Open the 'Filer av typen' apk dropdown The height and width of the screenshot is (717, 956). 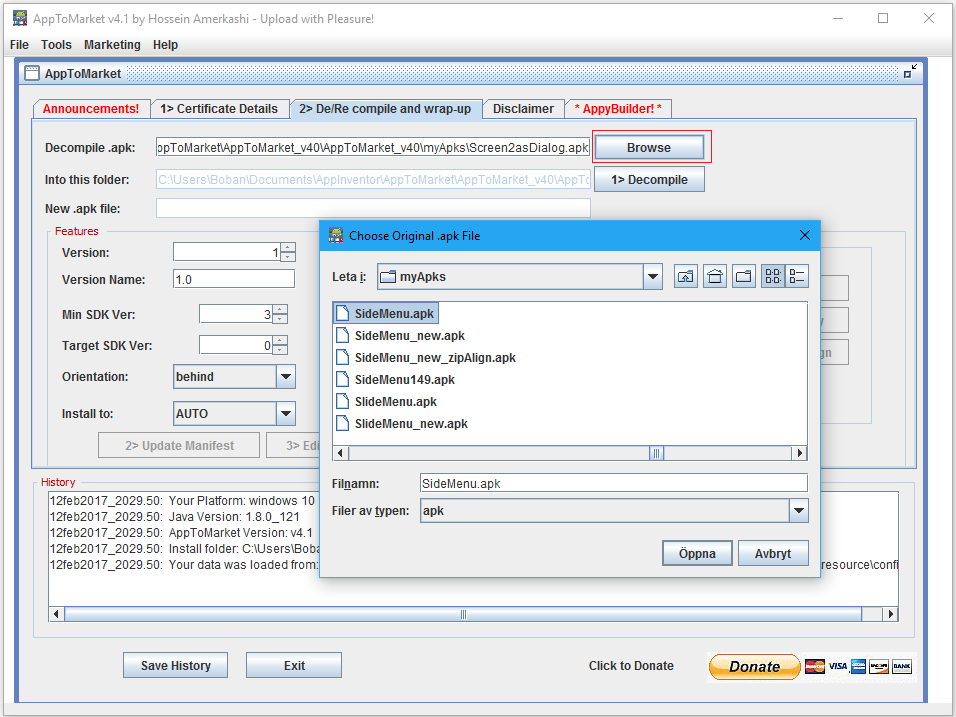(798, 511)
